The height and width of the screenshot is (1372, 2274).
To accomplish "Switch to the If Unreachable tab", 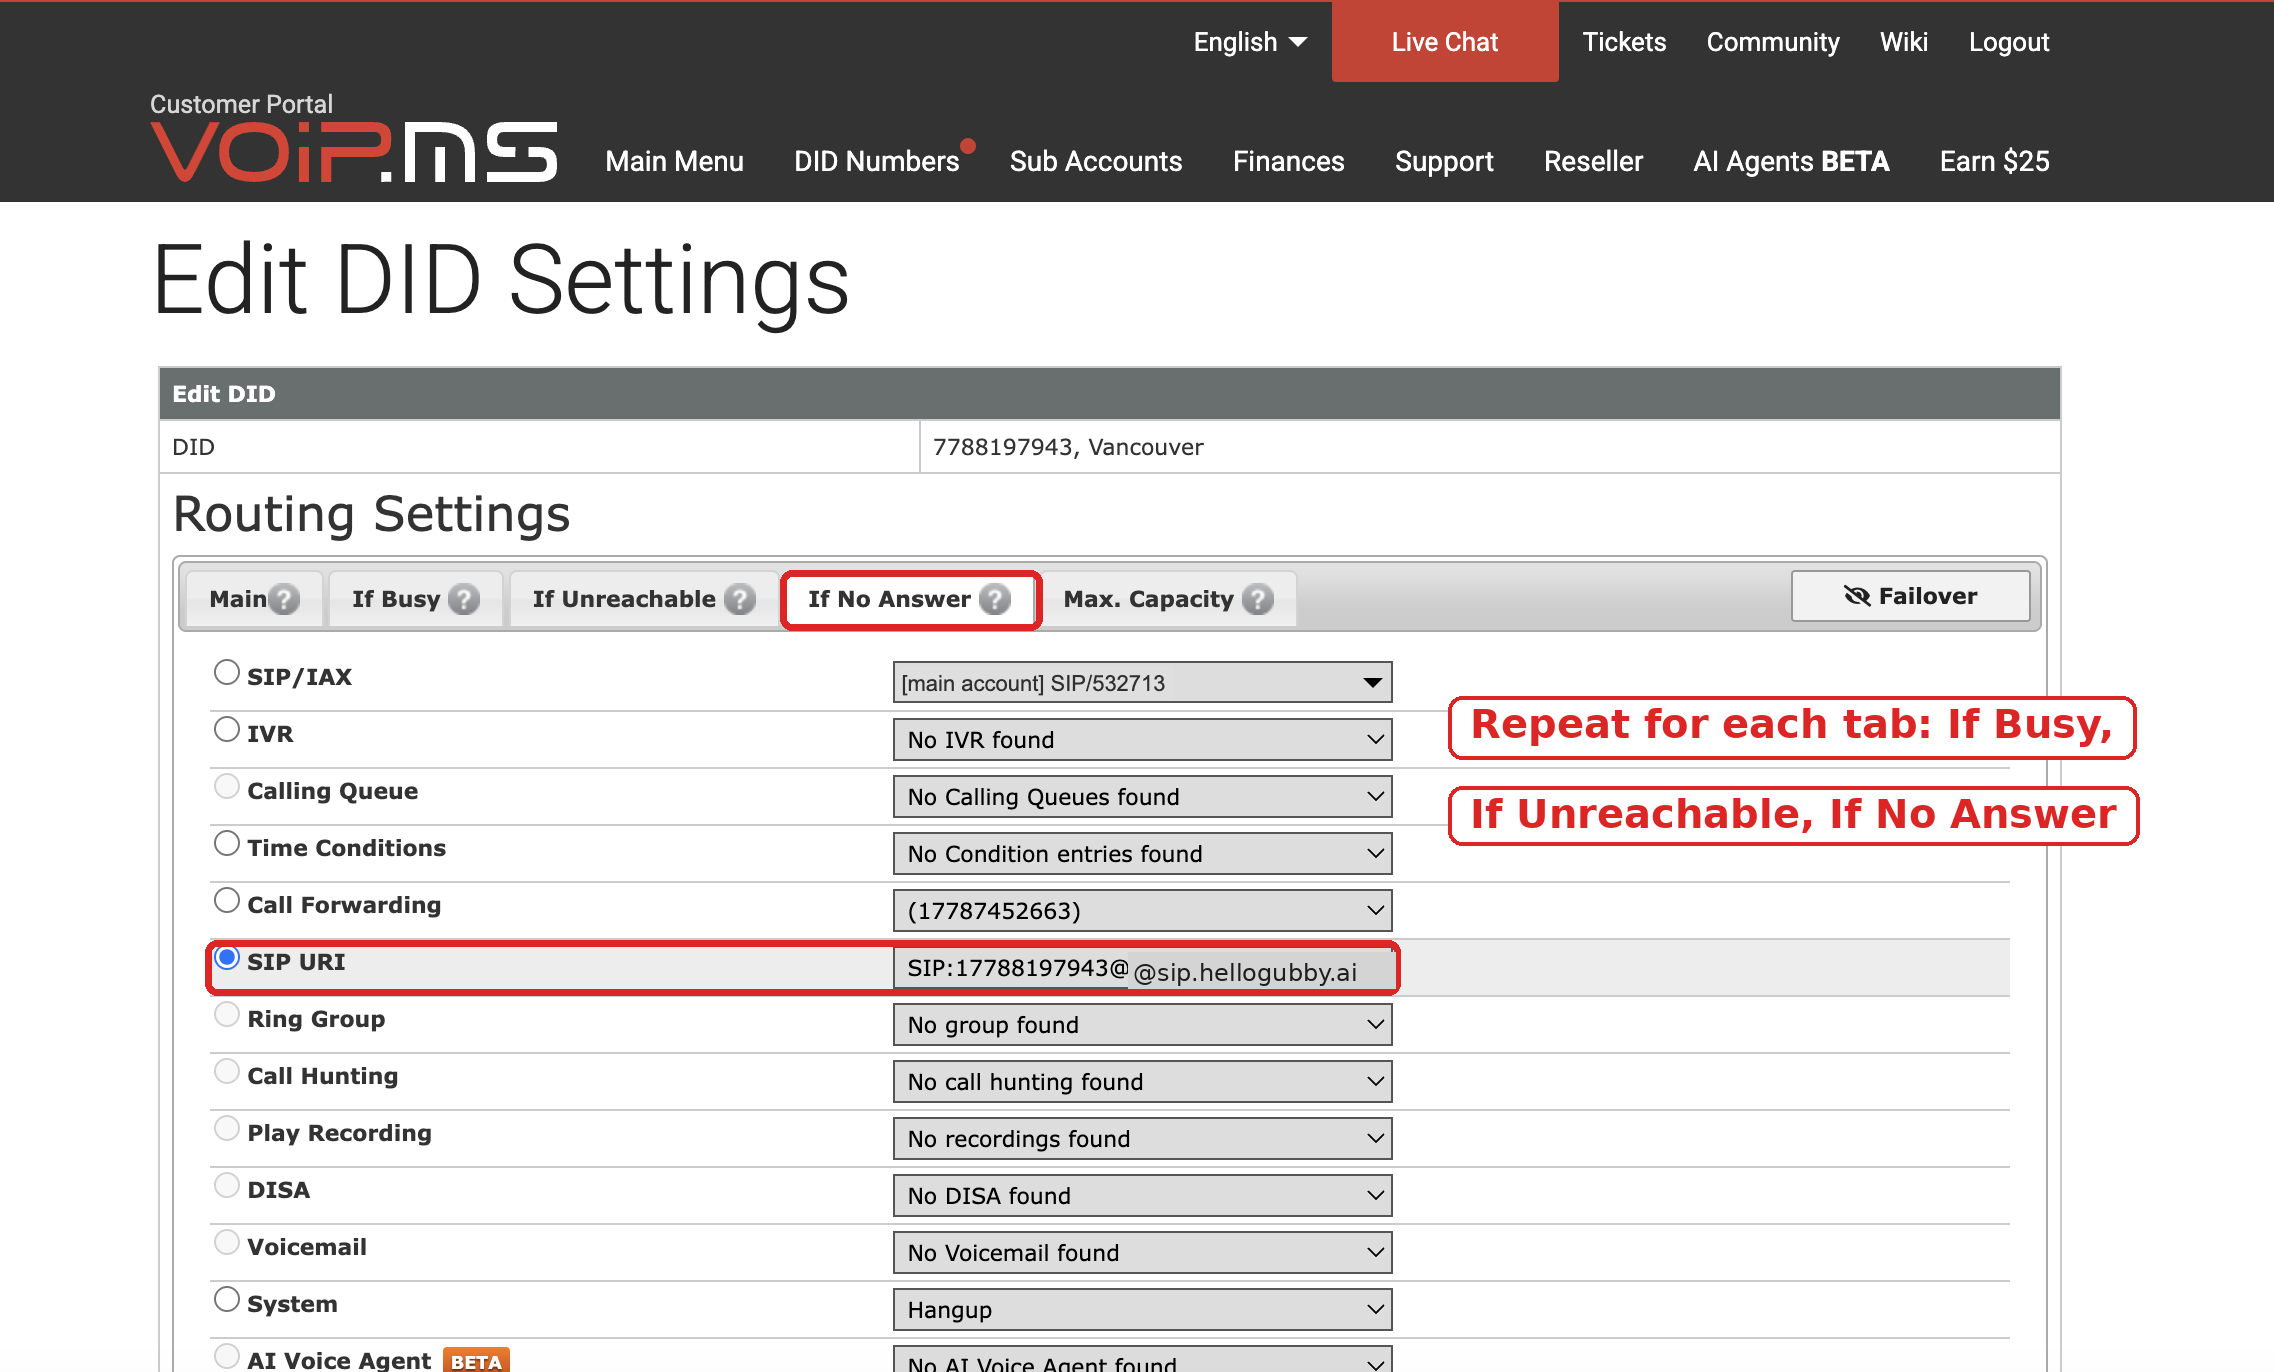I will 643,599.
